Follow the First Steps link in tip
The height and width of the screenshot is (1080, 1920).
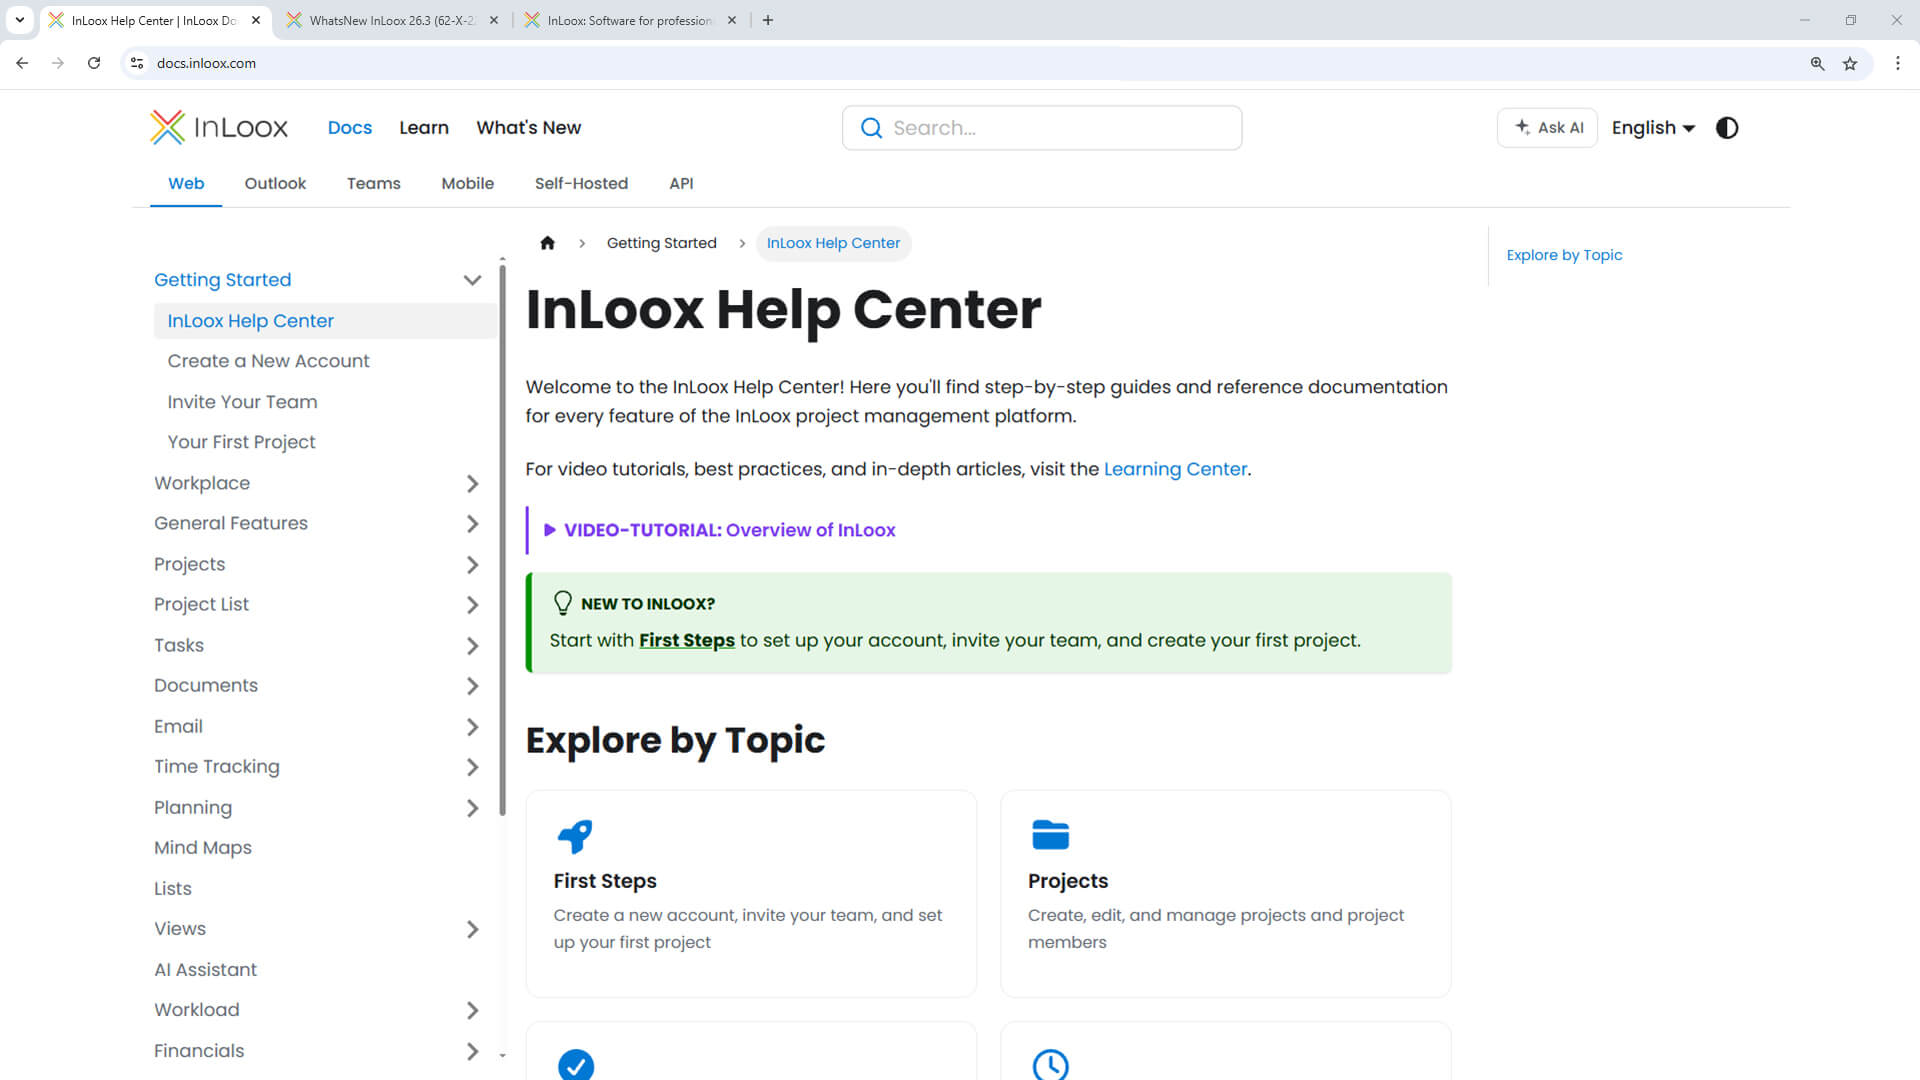click(686, 640)
